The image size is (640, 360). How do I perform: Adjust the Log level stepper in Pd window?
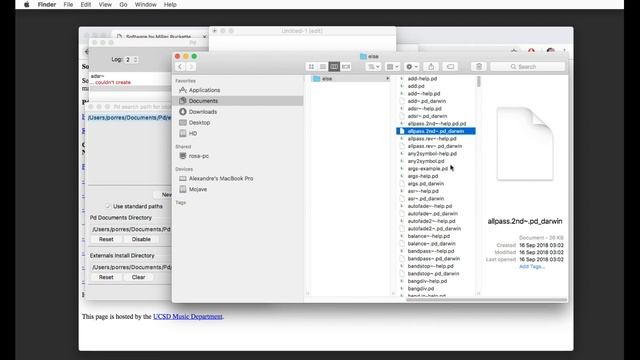pyautogui.click(x=136, y=60)
